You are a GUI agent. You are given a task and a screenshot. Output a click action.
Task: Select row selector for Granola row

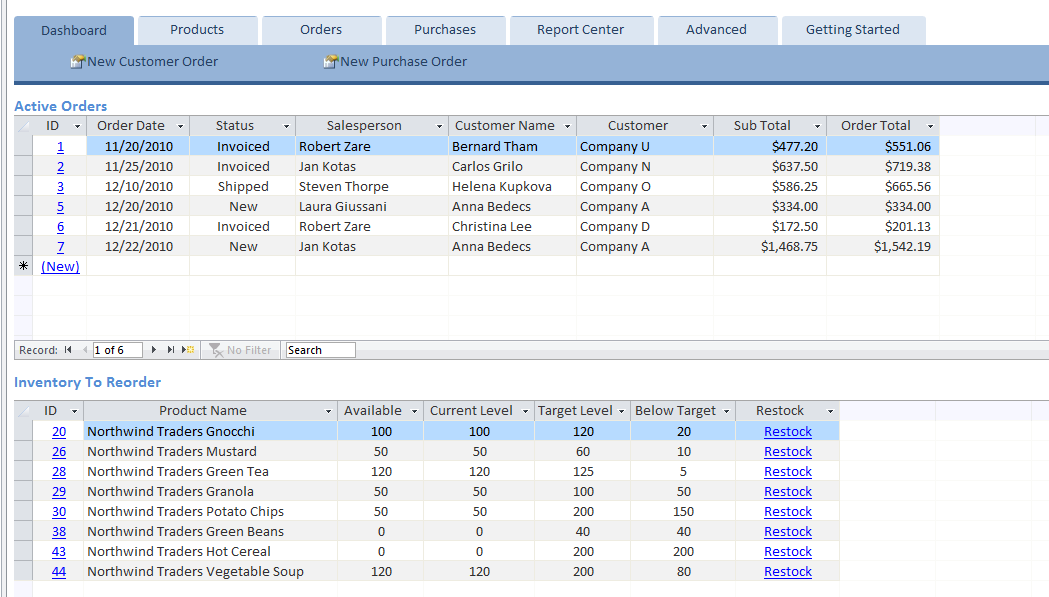point(23,492)
